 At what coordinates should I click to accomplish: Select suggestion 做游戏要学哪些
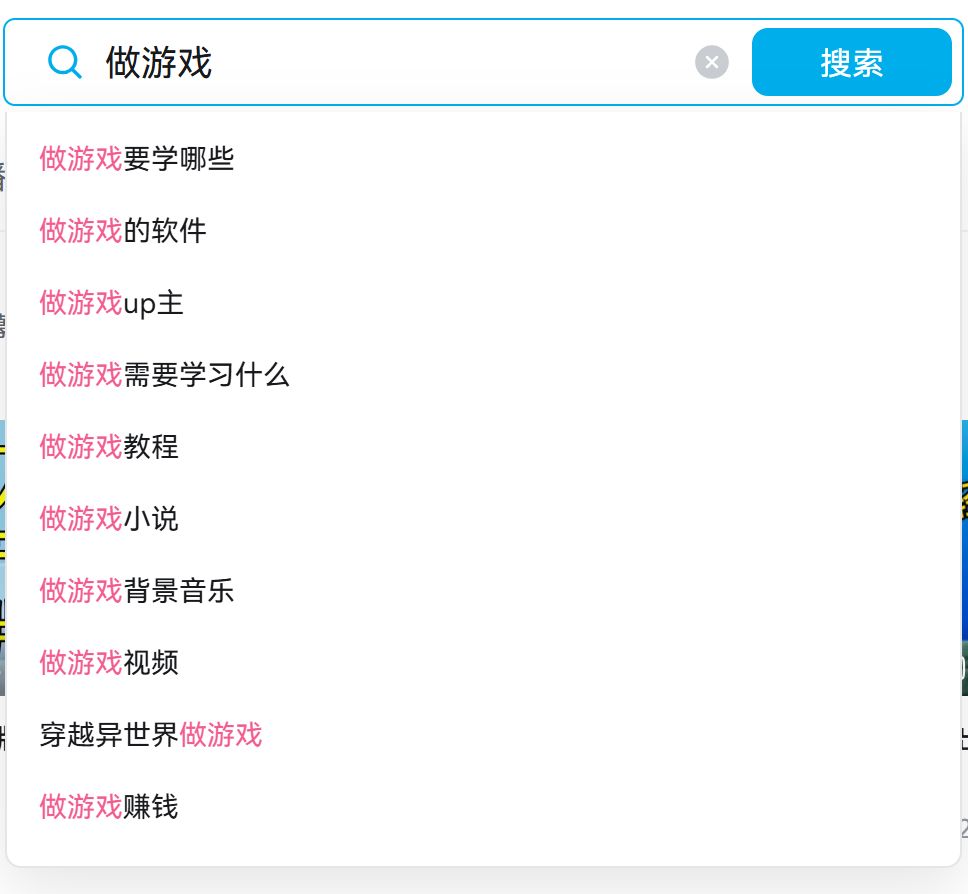(137, 158)
